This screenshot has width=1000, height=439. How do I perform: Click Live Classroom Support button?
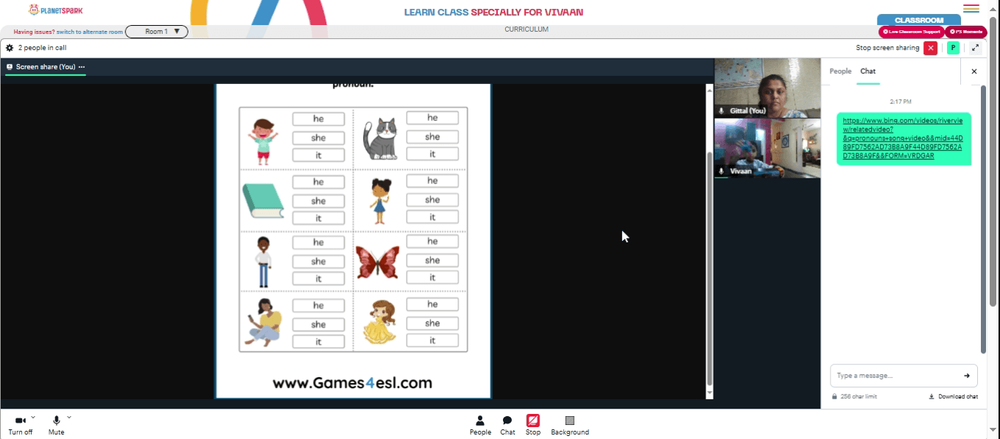911,31
